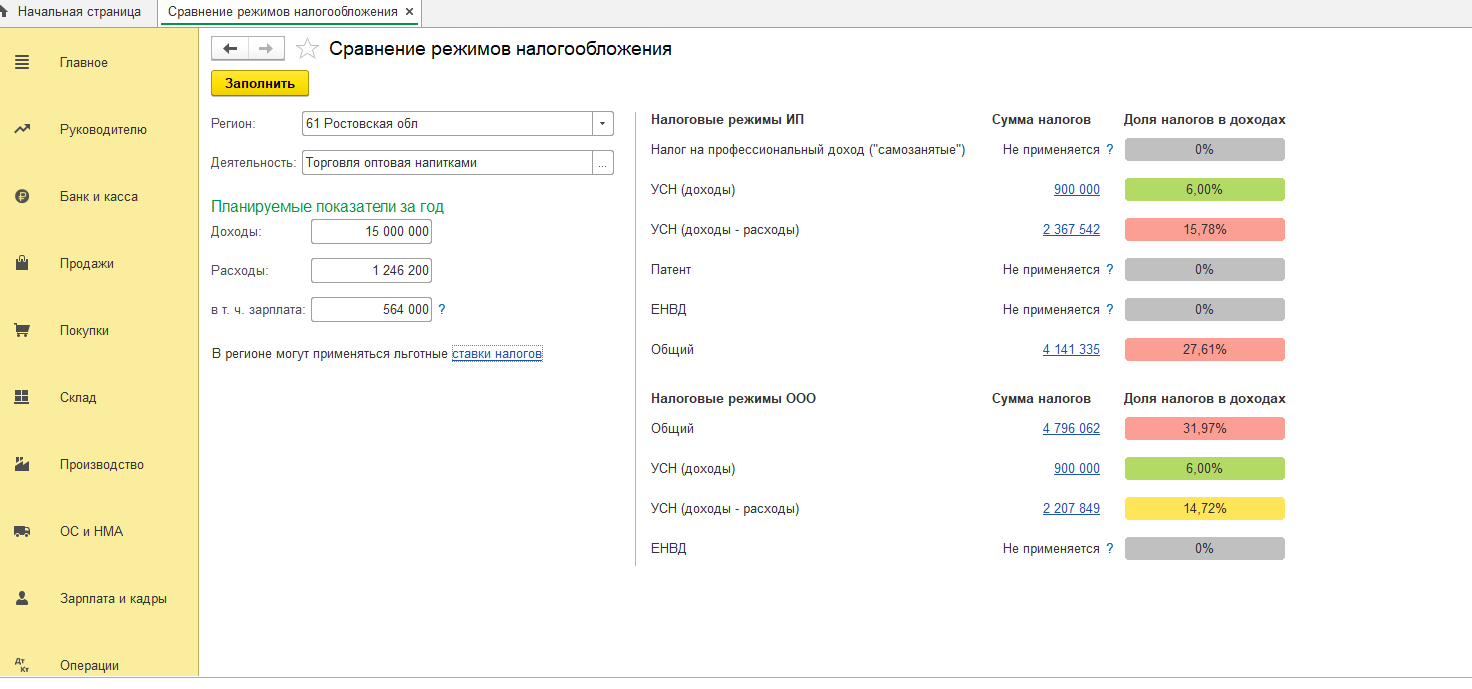The width and height of the screenshot is (1472, 689).
Task: Navigate back with the left arrow button
Action: [x=230, y=49]
